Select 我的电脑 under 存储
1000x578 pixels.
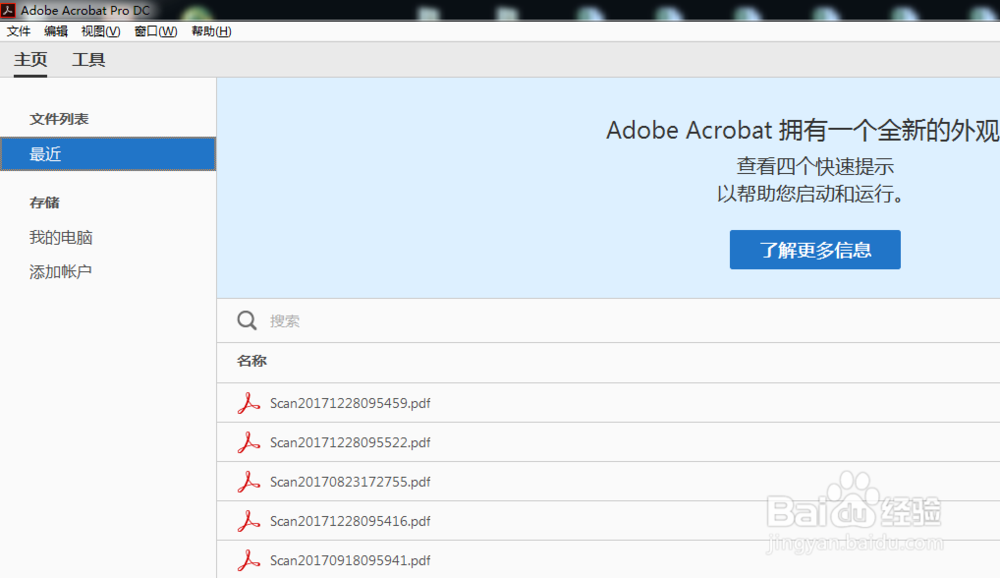click(61, 237)
